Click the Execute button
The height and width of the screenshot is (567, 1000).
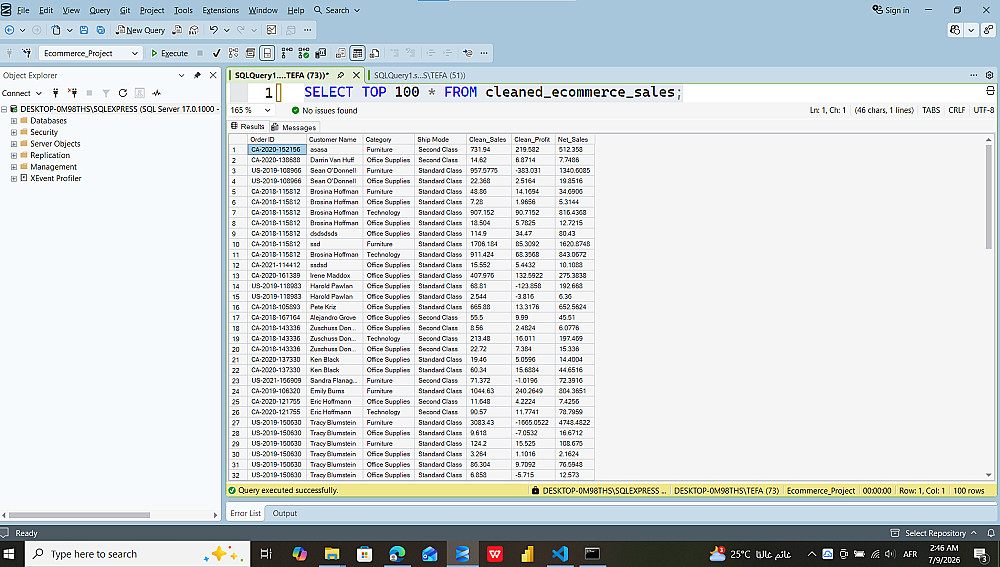point(169,54)
